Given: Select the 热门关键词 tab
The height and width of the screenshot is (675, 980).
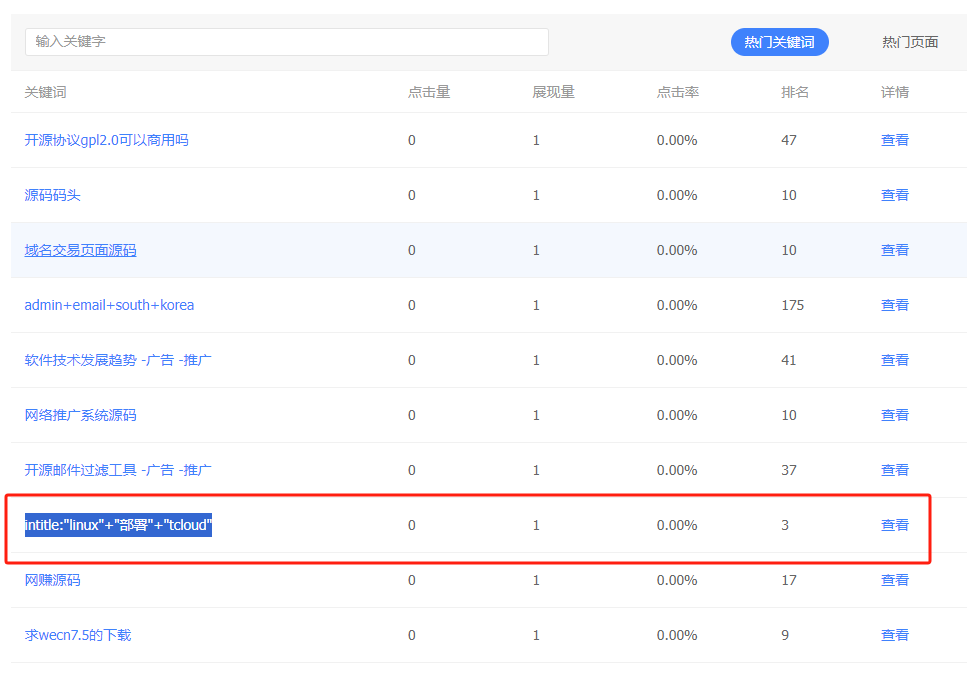Looking at the screenshot, I should 779,42.
